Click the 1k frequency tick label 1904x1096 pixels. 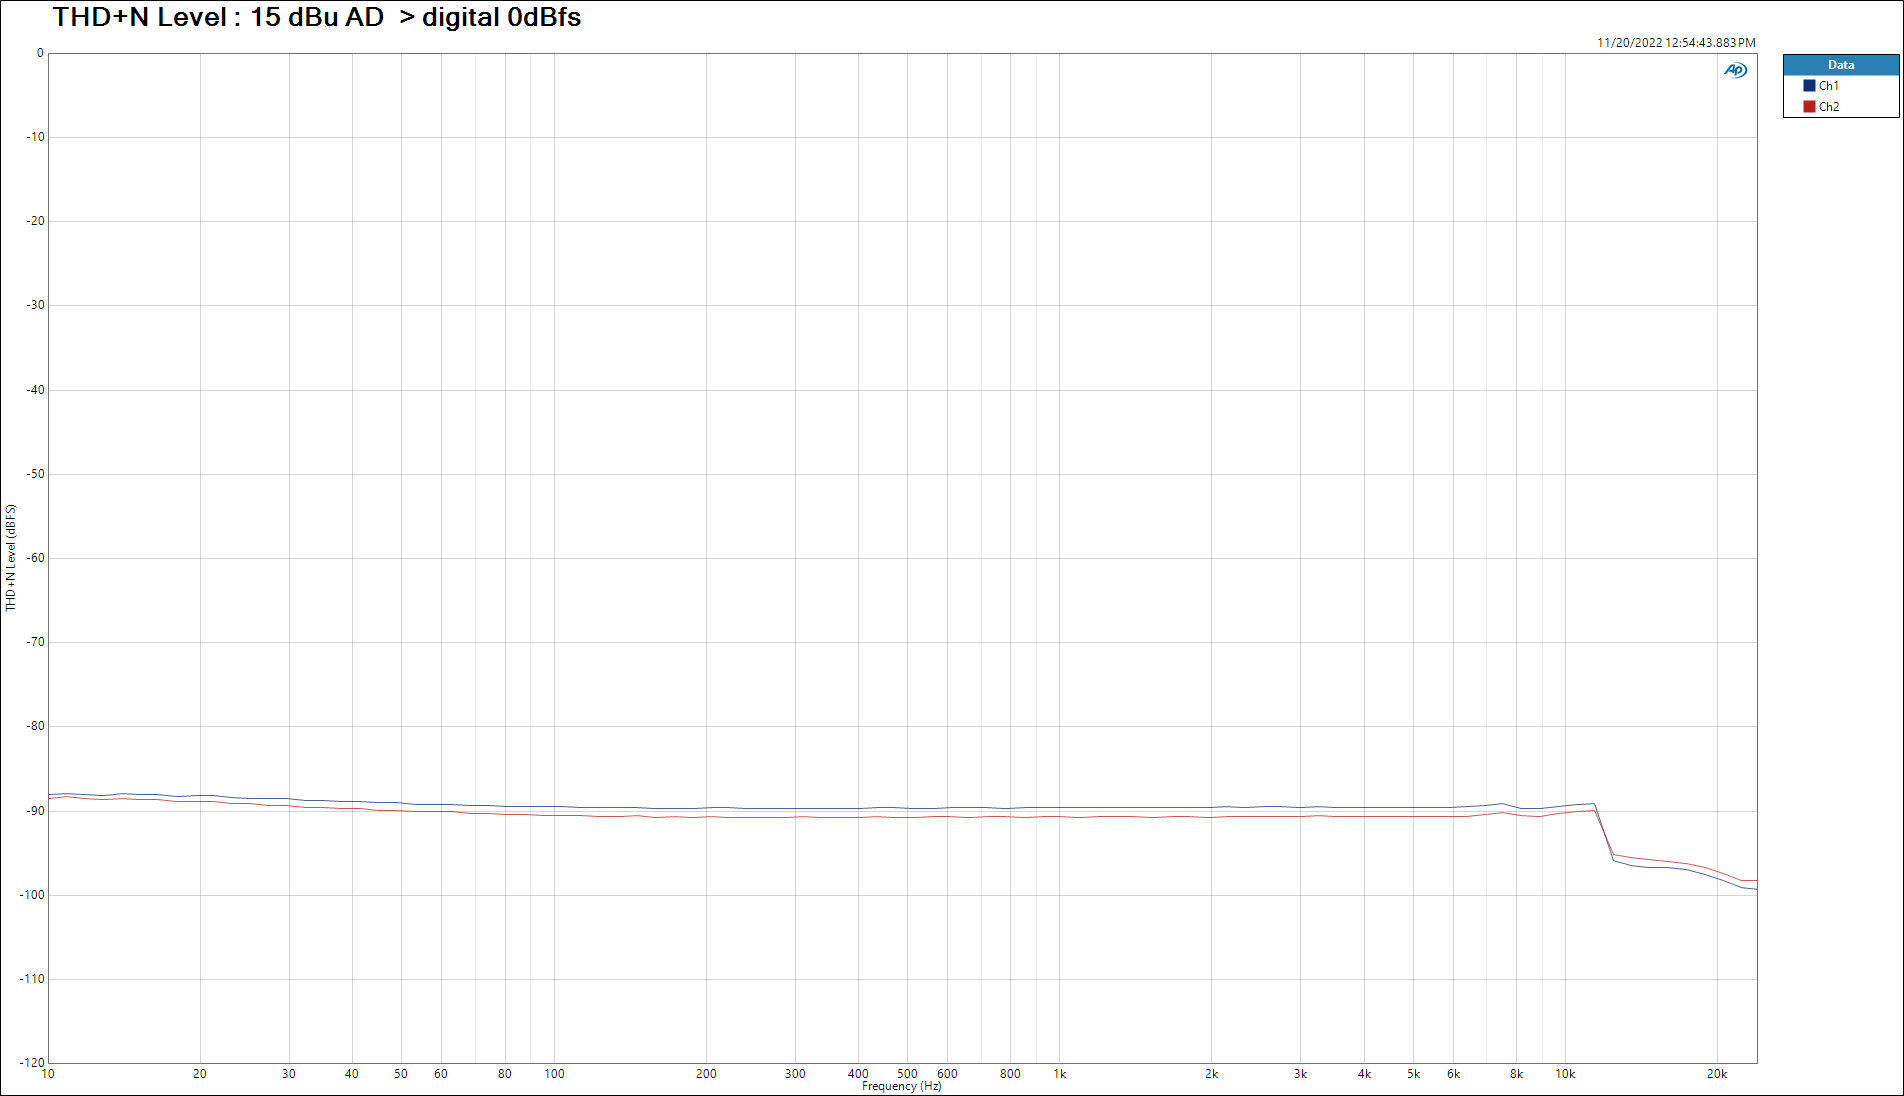[1059, 1074]
